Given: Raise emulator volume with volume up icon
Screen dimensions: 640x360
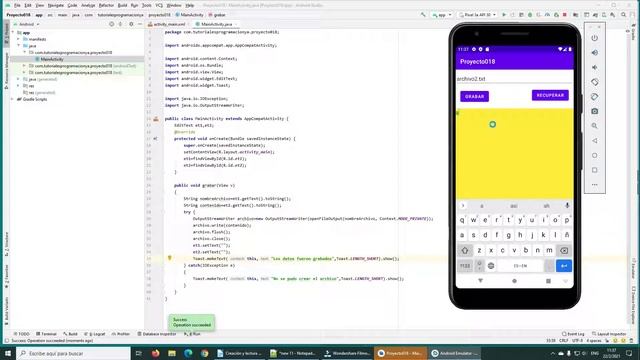Looking at the screenshot, I should [595, 53].
